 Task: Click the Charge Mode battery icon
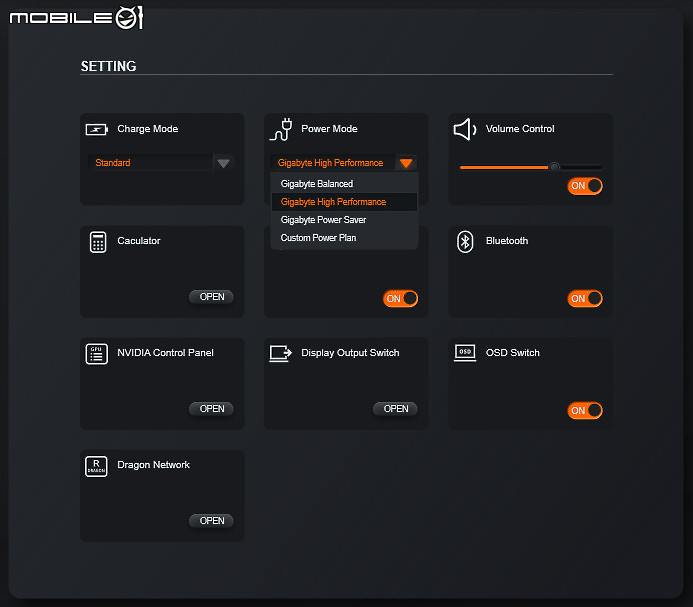coord(96,130)
